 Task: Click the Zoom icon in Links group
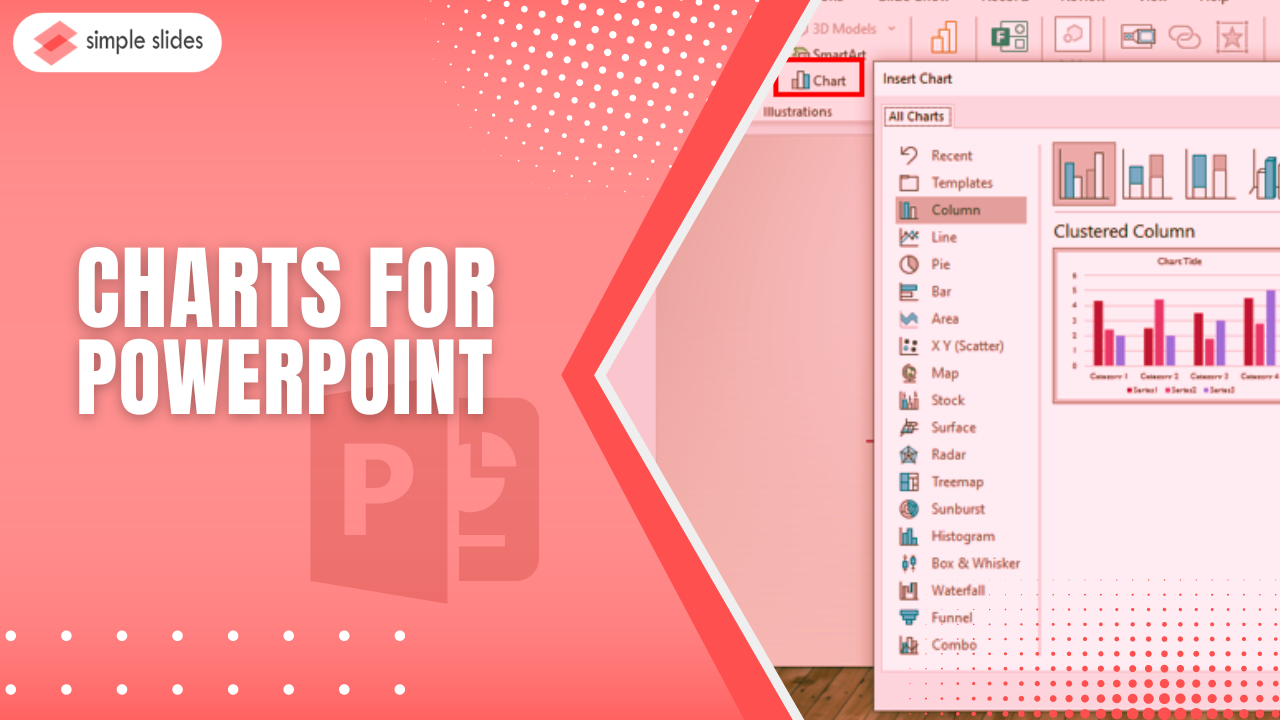coord(1138,36)
